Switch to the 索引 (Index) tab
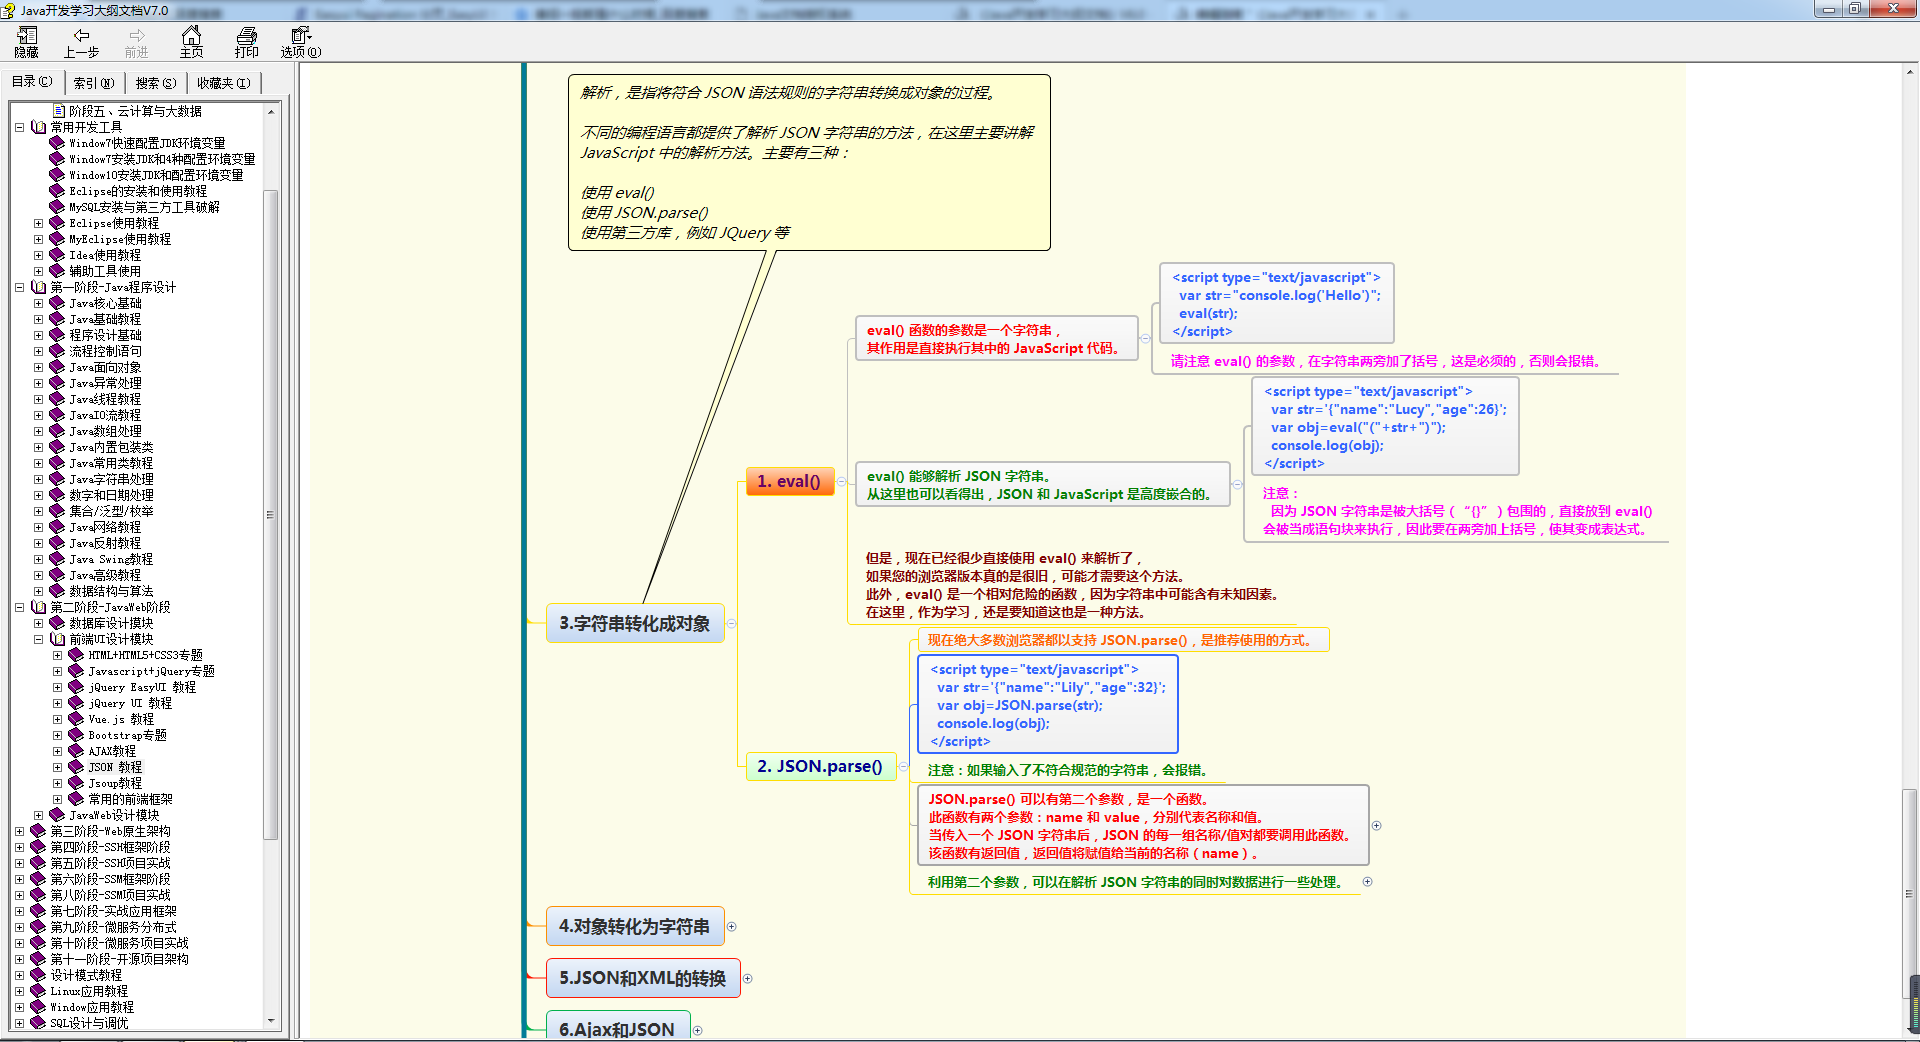Viewport: 1920px width, 1042px height. 94,83
